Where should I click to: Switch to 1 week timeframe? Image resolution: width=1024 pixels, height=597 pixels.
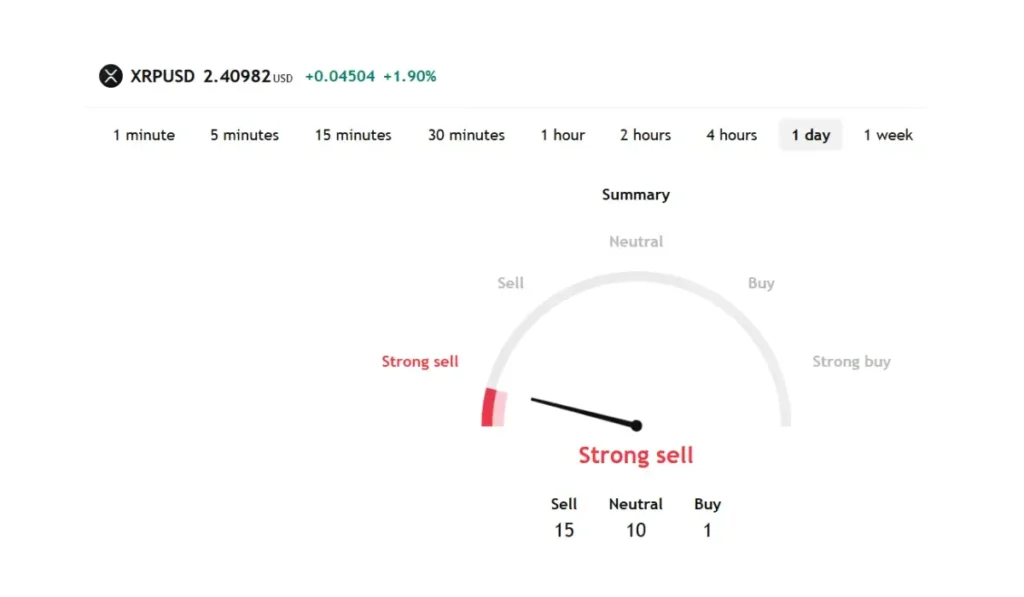[888, 135]
